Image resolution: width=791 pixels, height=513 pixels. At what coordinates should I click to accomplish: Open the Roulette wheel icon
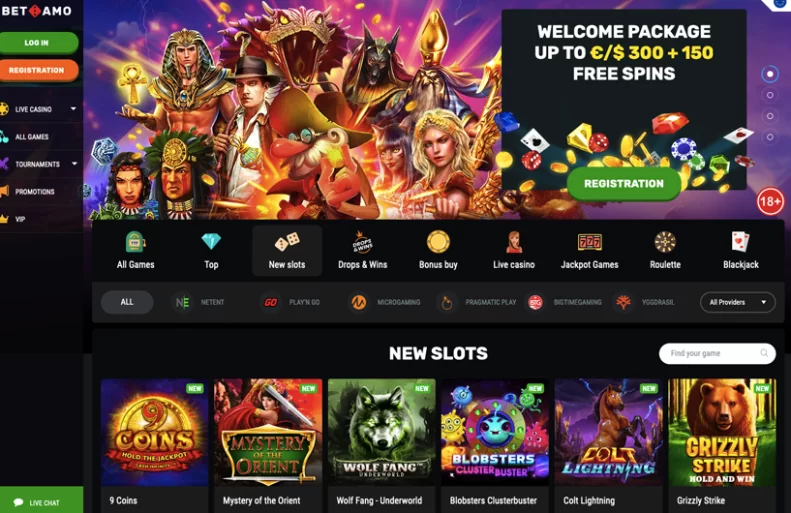(x=665, y=242)
